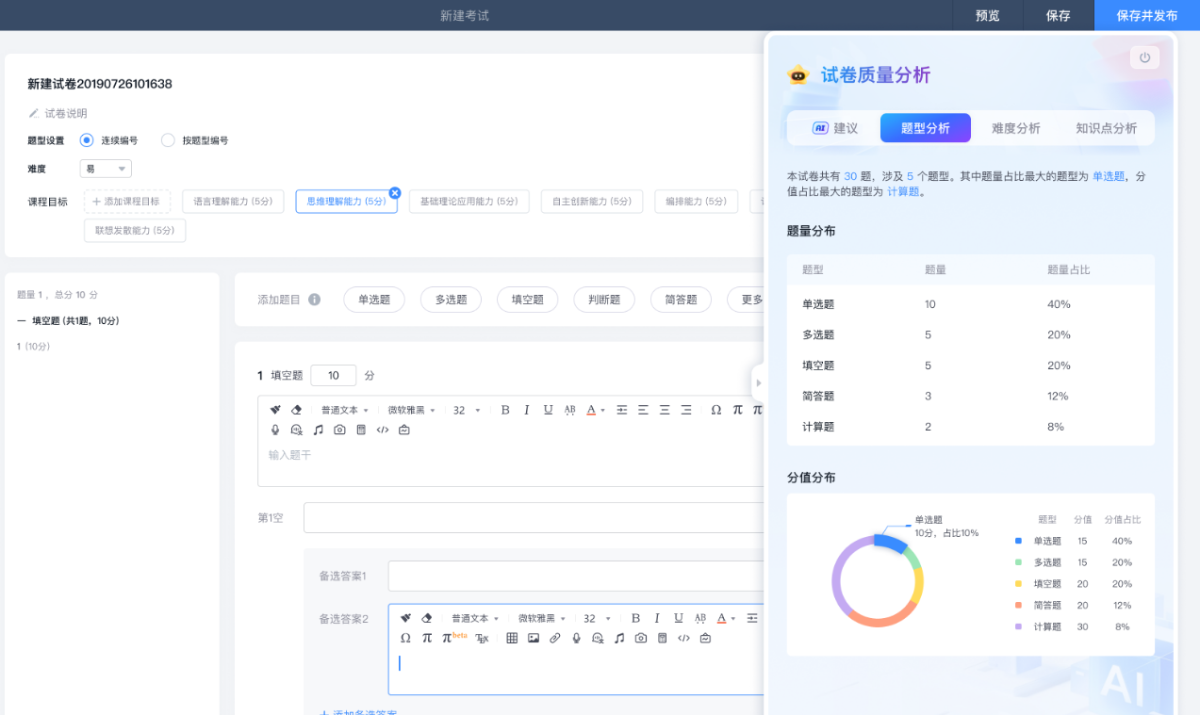Select the 连续编号 radio button
The height and width of the screenshot is (715, 1200).
pos(86,140)
